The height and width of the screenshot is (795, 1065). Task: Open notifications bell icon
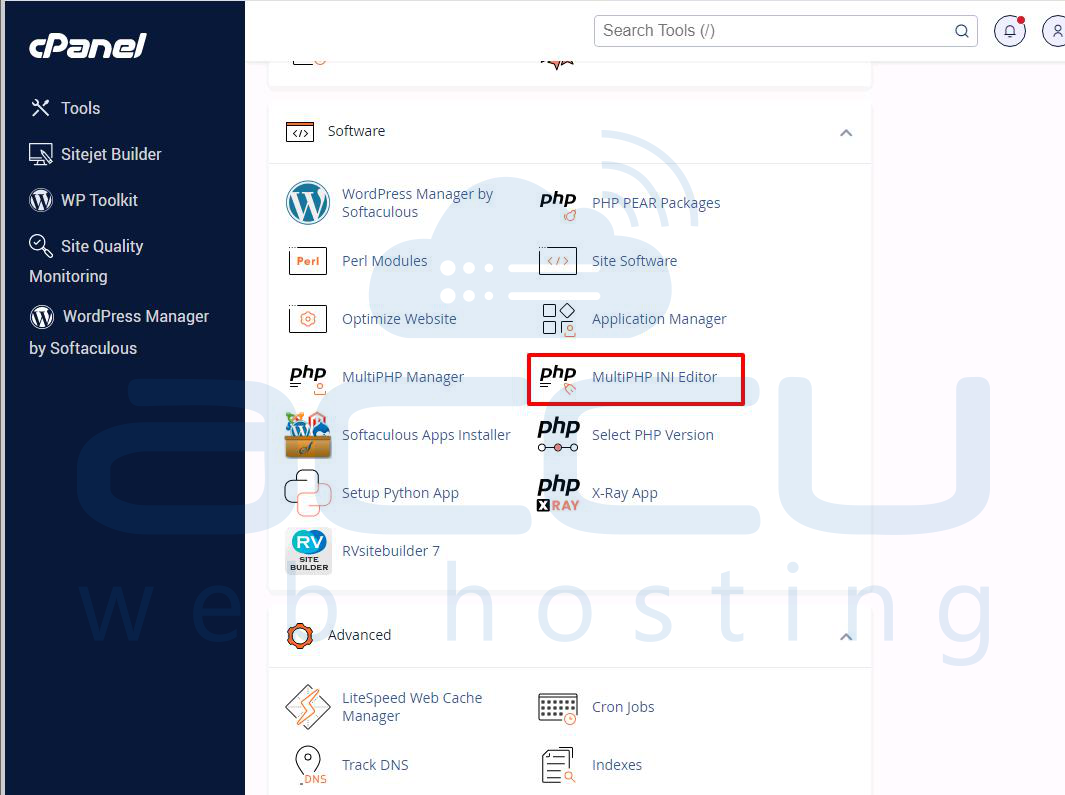click(x=1010, y=31)
